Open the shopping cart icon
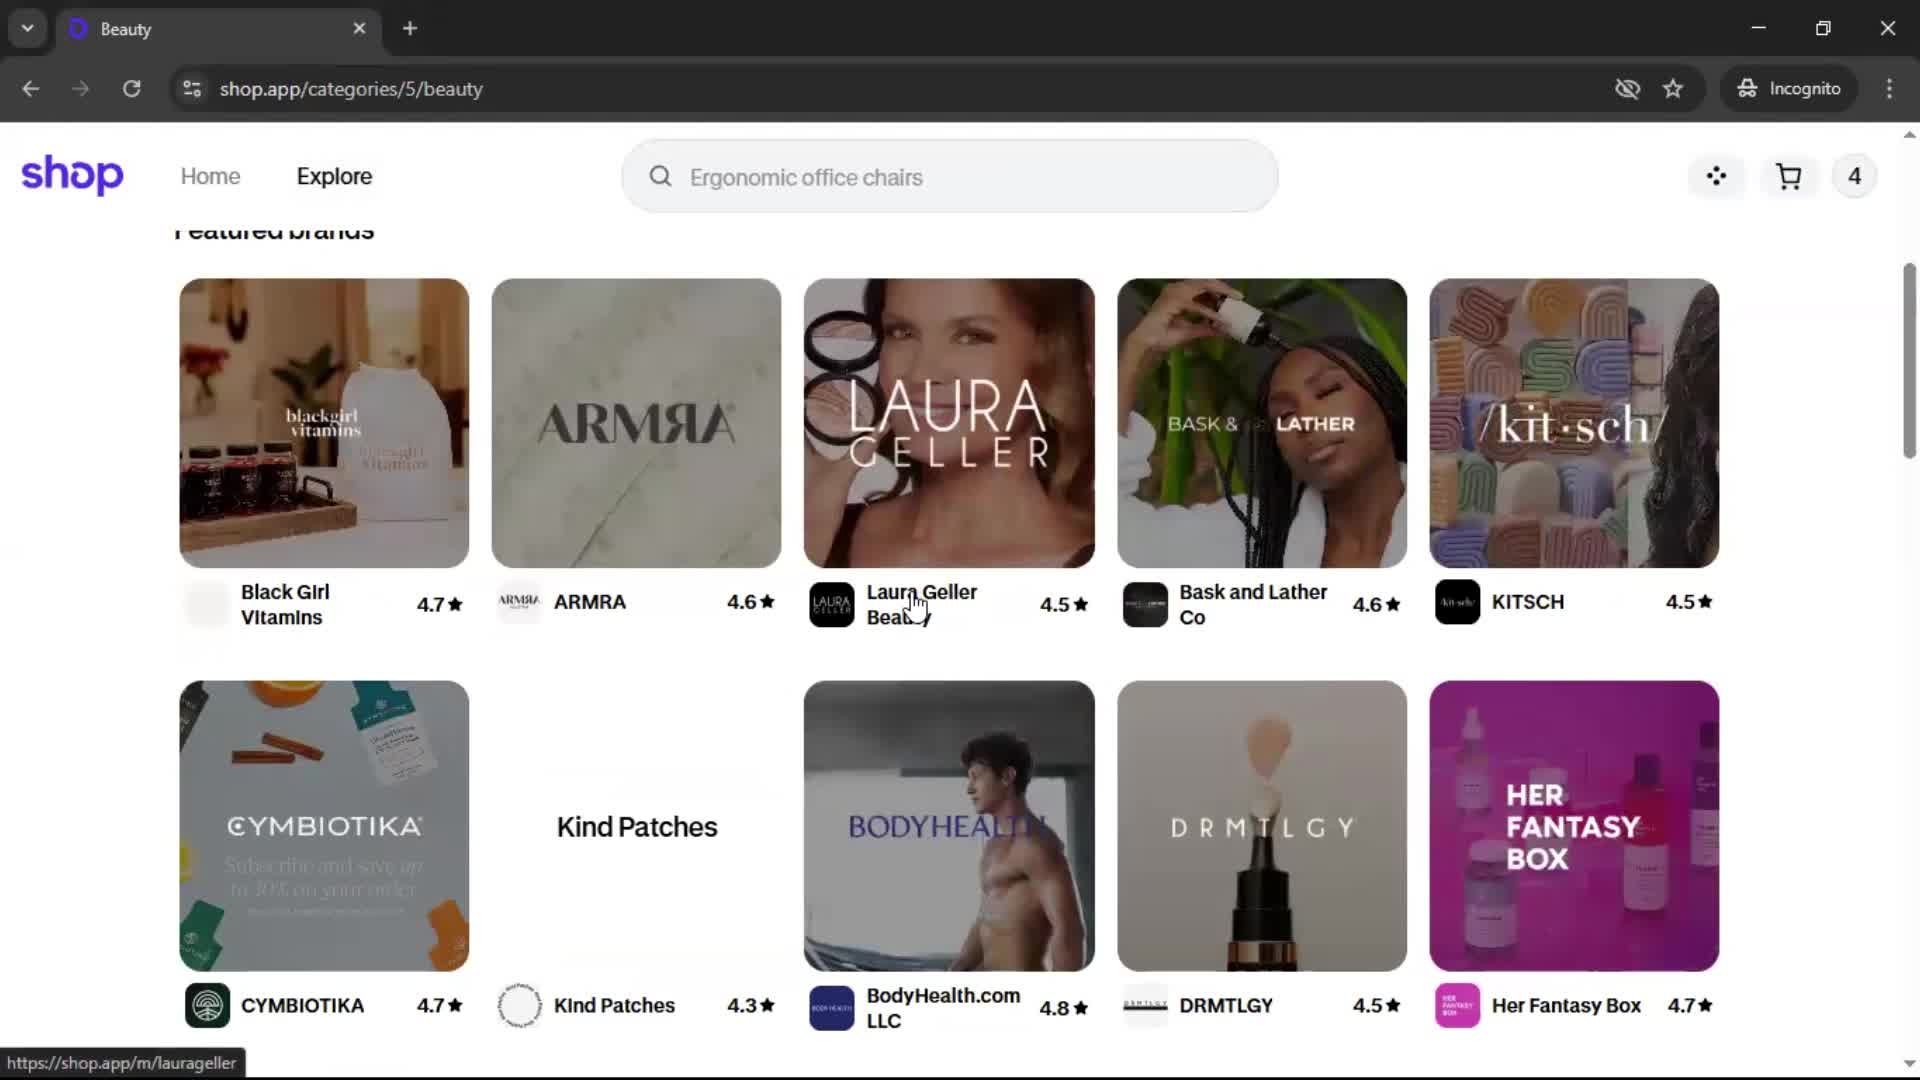 (1788, 177)
